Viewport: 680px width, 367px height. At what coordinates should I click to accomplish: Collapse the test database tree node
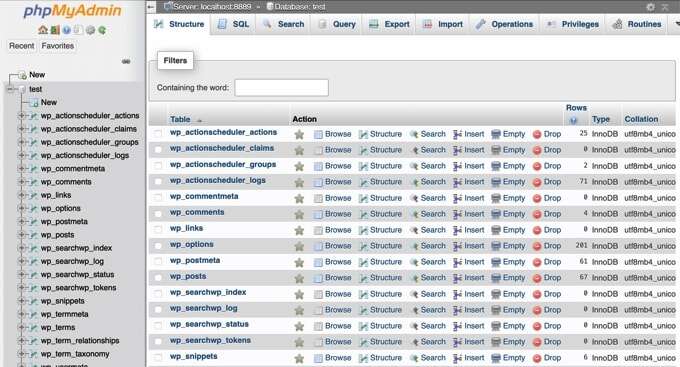(10, 89)
